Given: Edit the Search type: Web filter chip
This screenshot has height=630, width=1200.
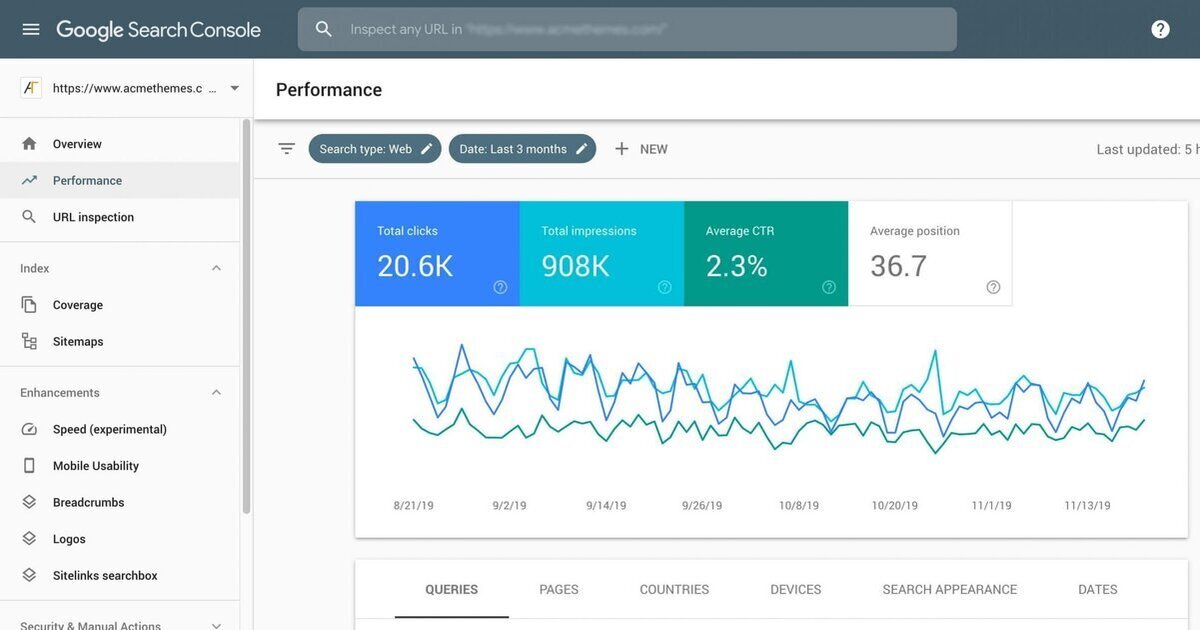Looking at the screenshot, I should 375,149.
